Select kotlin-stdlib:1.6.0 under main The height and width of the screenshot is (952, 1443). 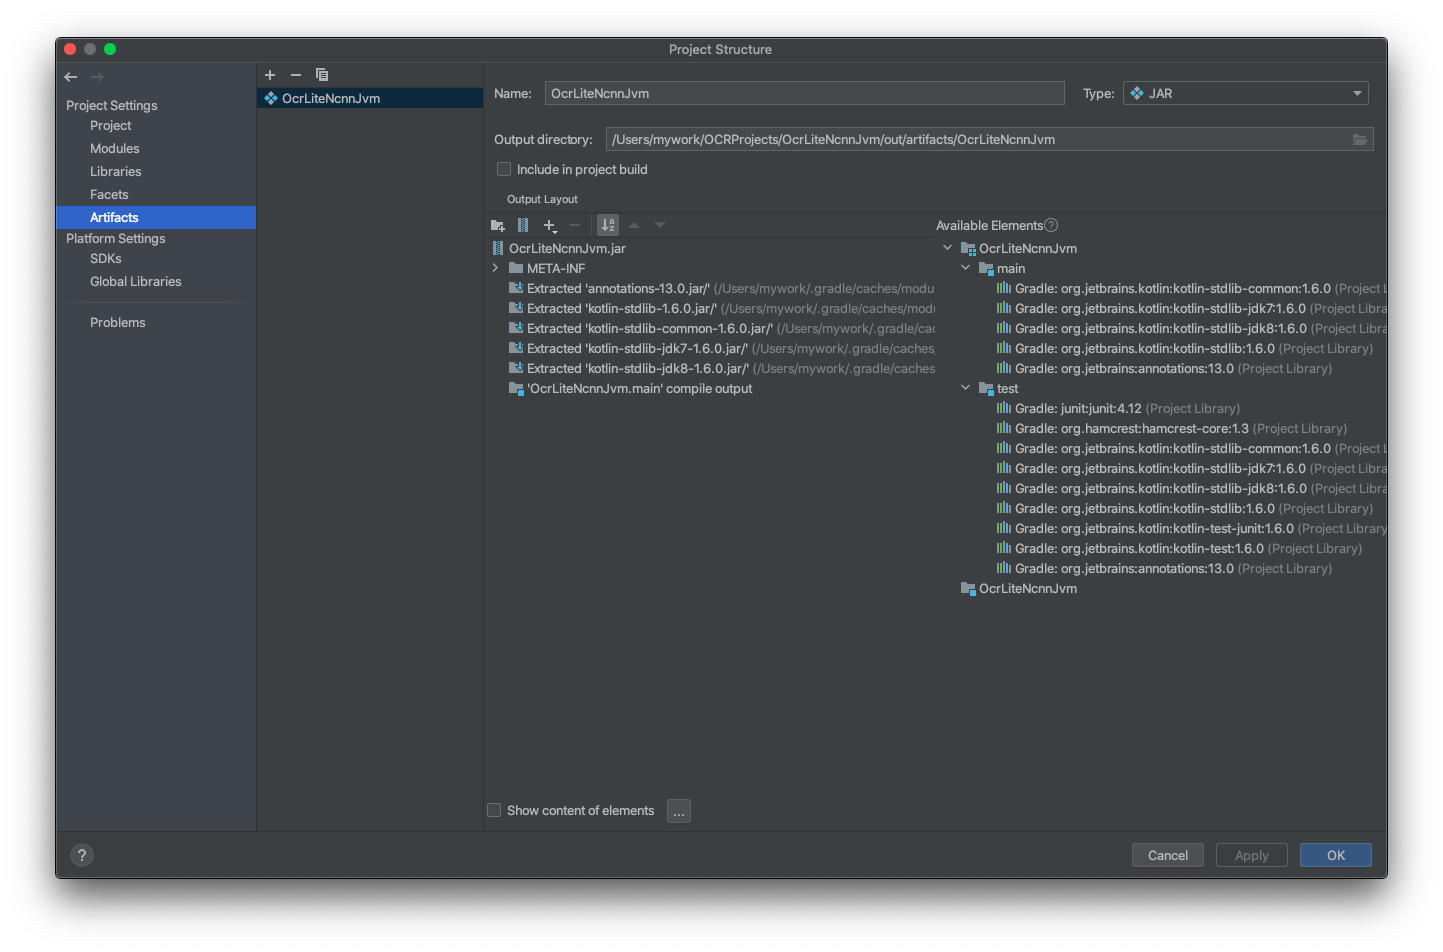tap(1185, 349)
